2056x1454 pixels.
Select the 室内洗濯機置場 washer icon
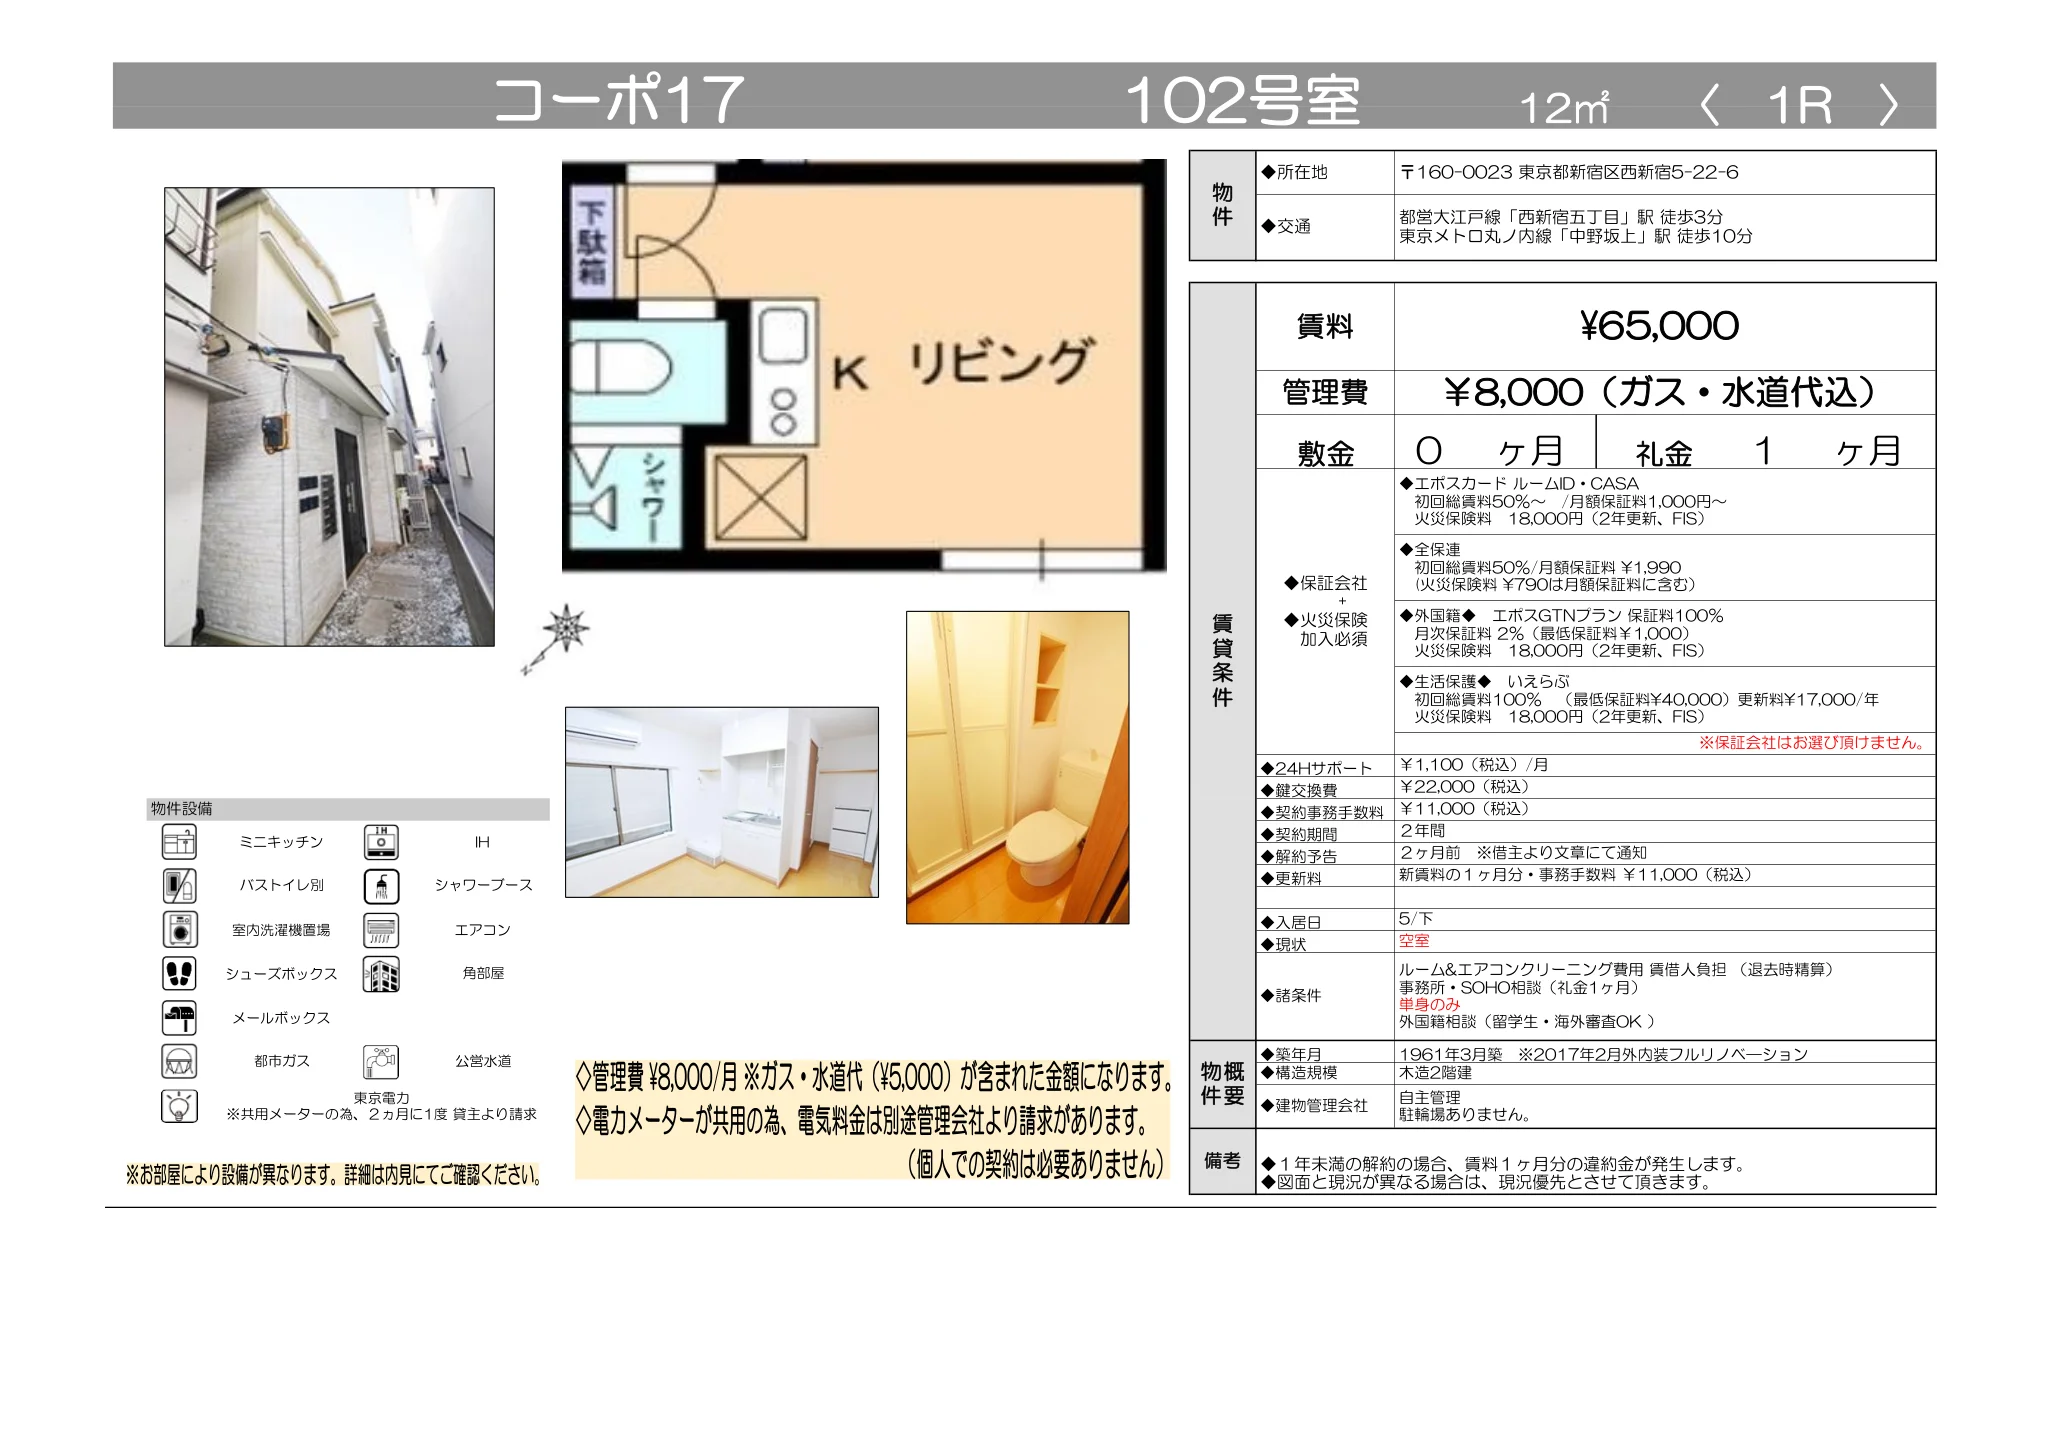click(x=180, y=930)
